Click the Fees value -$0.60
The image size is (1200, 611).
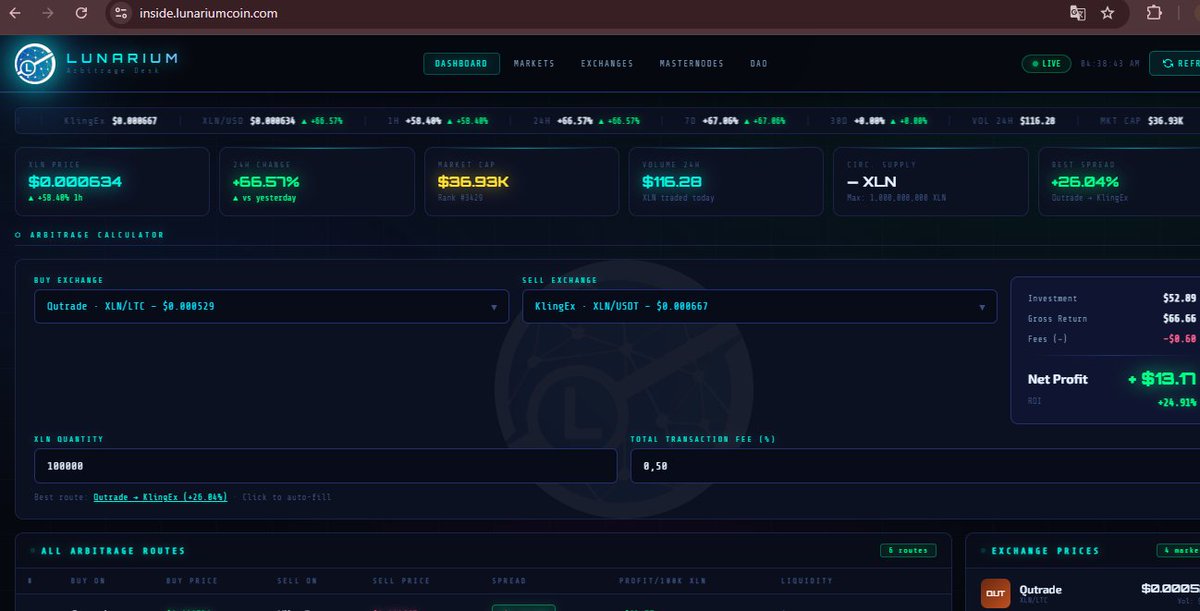coord(1180,338)
